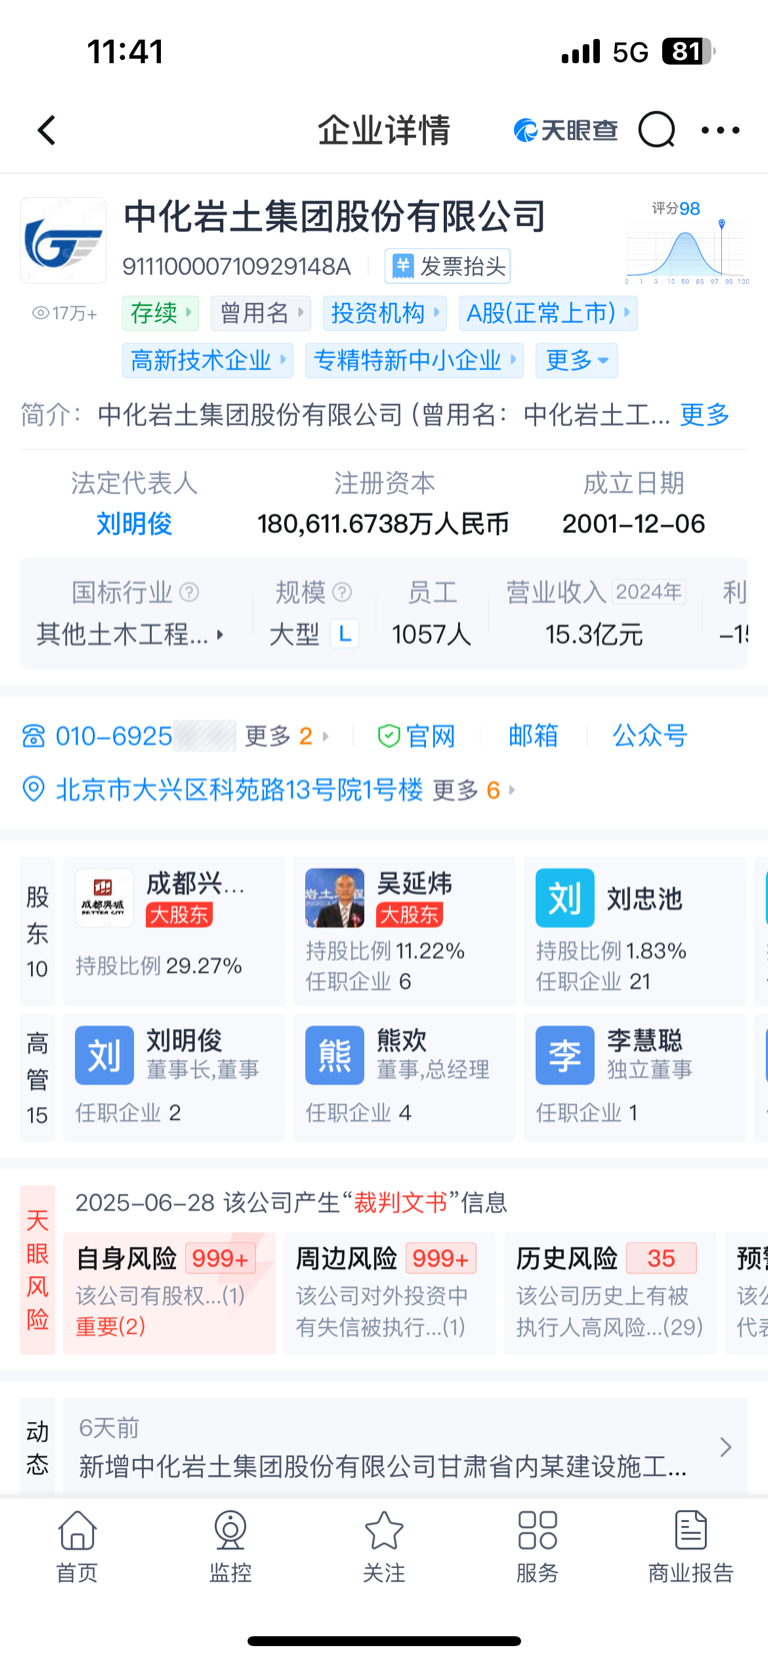Tap the 刘忠池 avatar icon
The height and width of the screenshot is (1663, 768).
point(565,898)
